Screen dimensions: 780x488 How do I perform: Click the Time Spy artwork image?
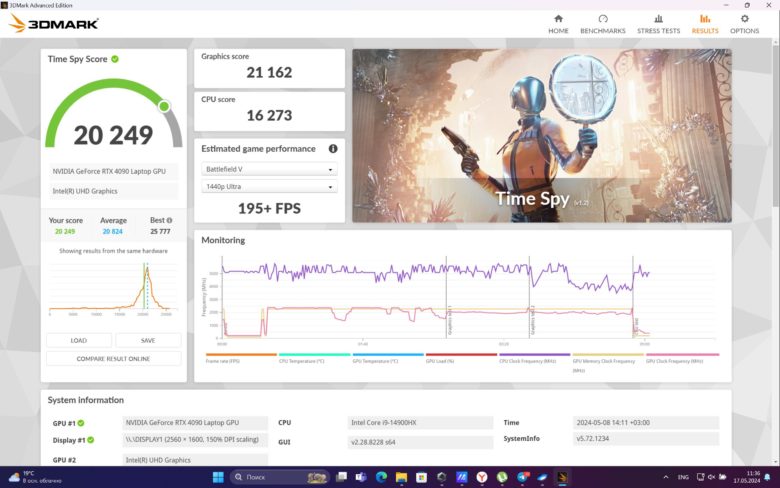(542, 135)
